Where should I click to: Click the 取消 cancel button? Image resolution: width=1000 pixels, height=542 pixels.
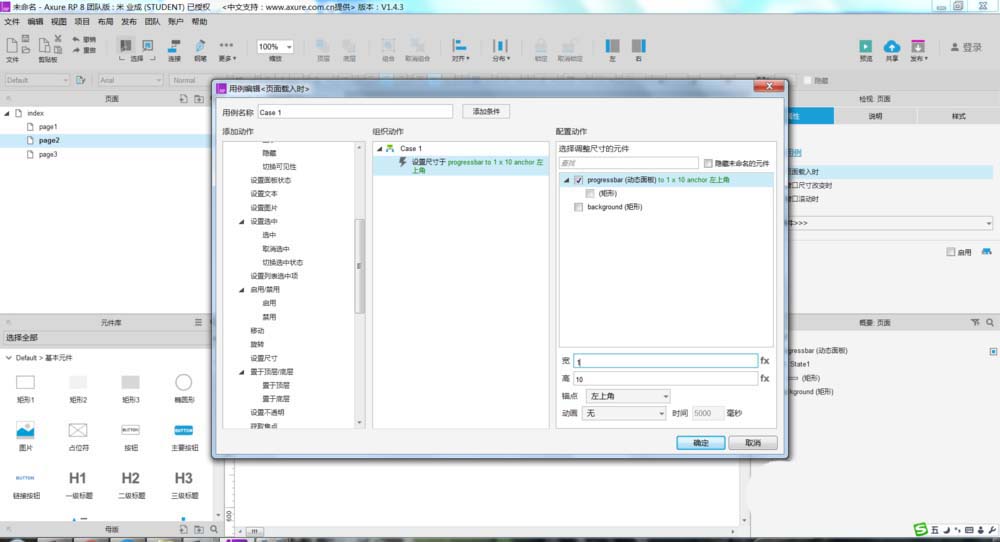point(753,443)
